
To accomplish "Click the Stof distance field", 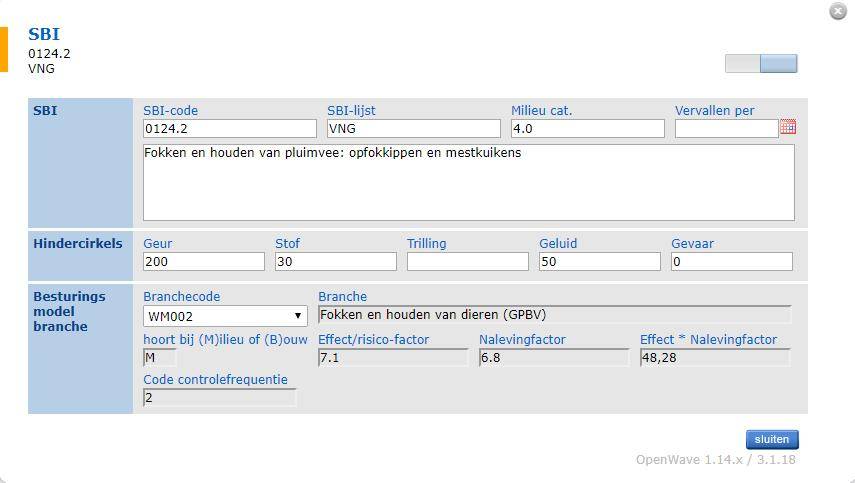I will [335, 262].
